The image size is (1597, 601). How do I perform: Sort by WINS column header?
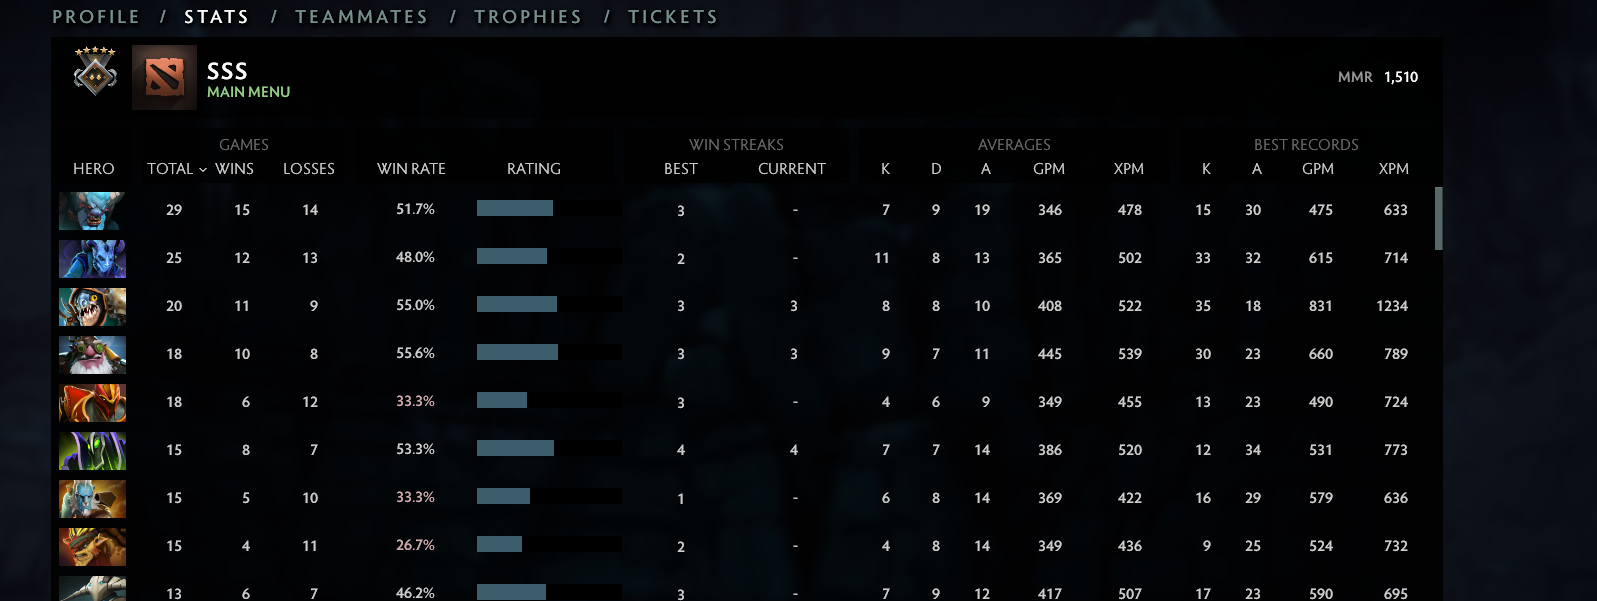coord(234,169)
